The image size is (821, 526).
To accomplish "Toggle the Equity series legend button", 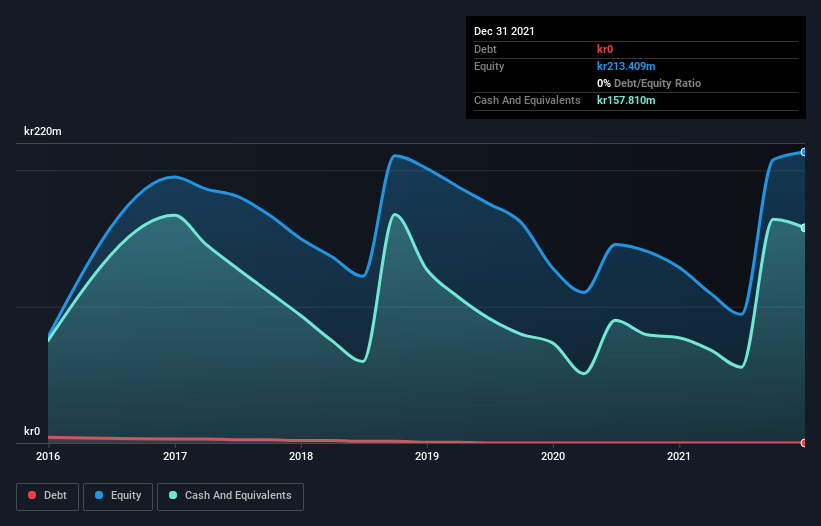I will pyautogui.click(x=118, y=496).
